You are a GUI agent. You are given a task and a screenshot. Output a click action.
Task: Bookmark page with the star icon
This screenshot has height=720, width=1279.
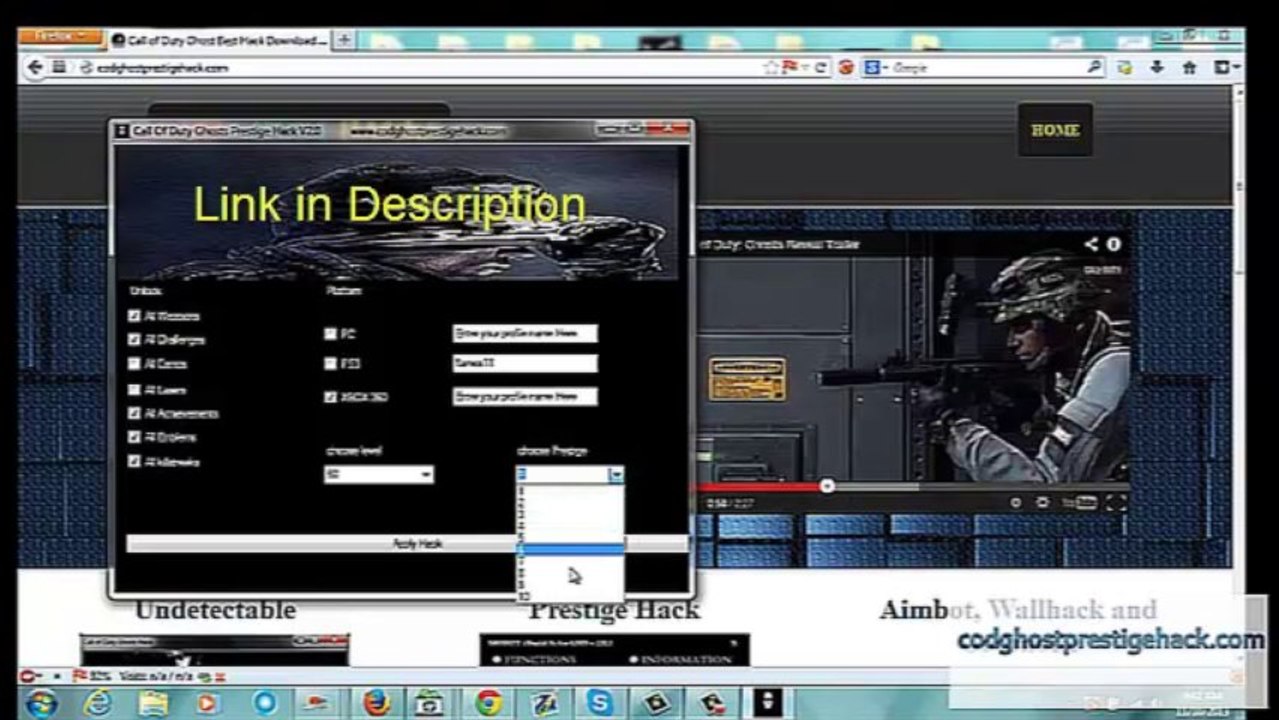click(771, 68)
